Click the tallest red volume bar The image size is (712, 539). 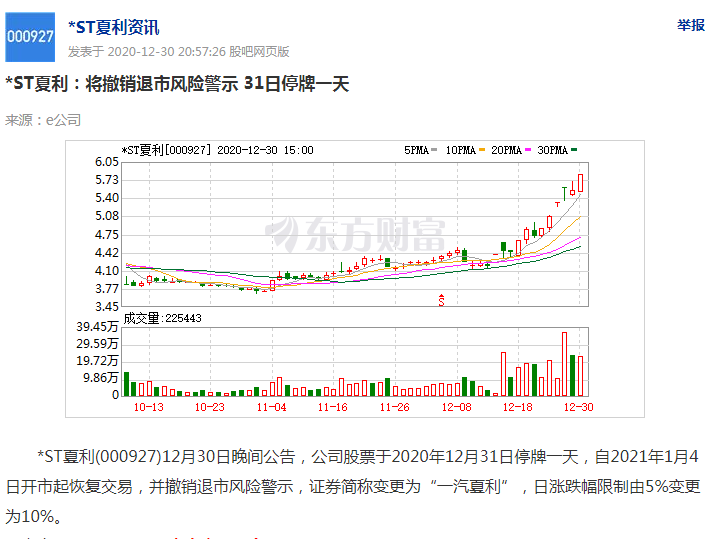pos(564,364)
